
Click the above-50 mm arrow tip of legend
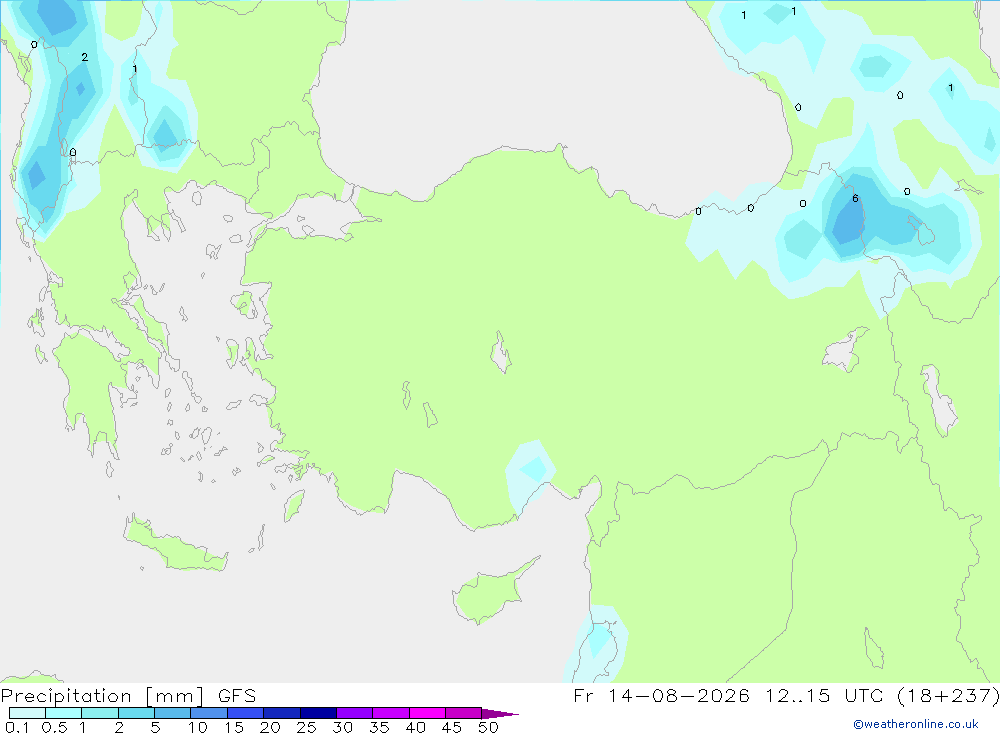pos(500,713)
